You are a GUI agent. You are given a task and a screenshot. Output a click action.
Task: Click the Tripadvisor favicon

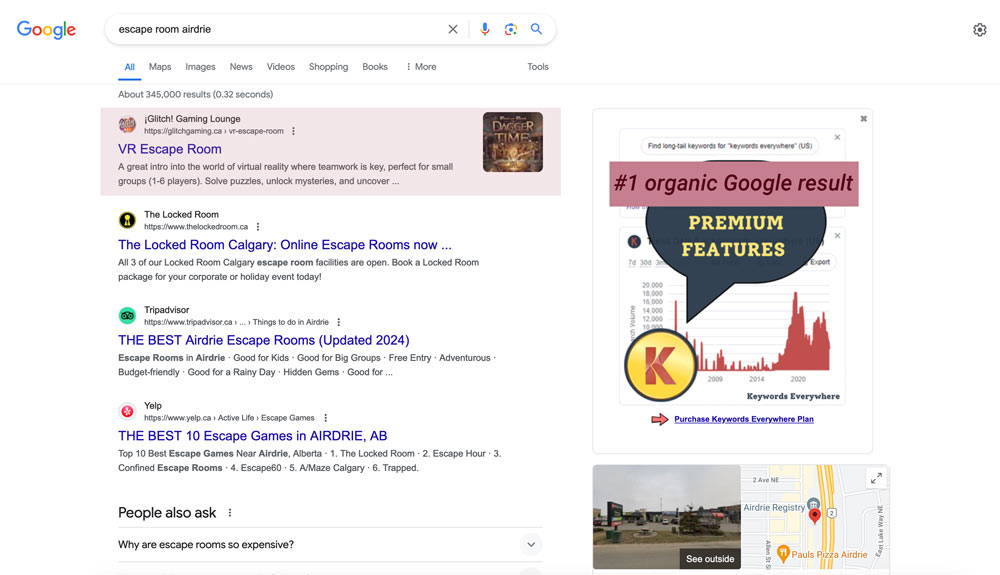pyautogui.click(x=127, y=316)
